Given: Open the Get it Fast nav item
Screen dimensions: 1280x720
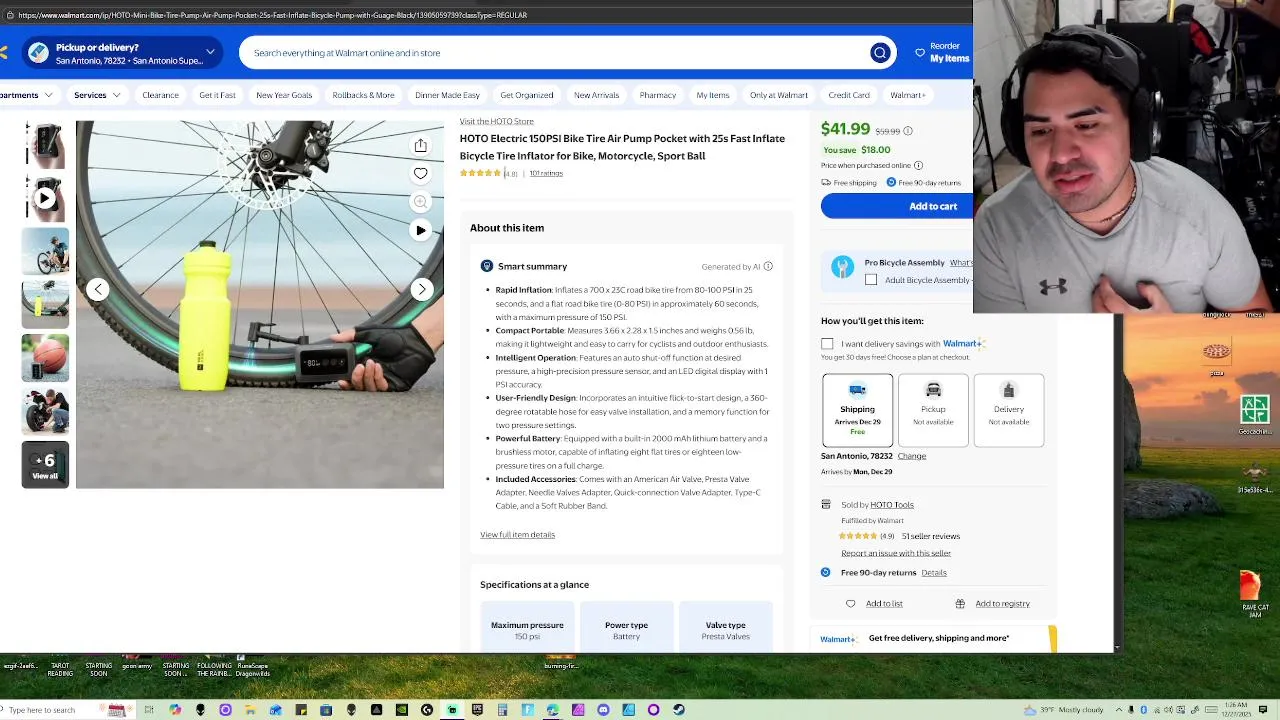Looking at the screenshot, I should click(x=217, y=95).
